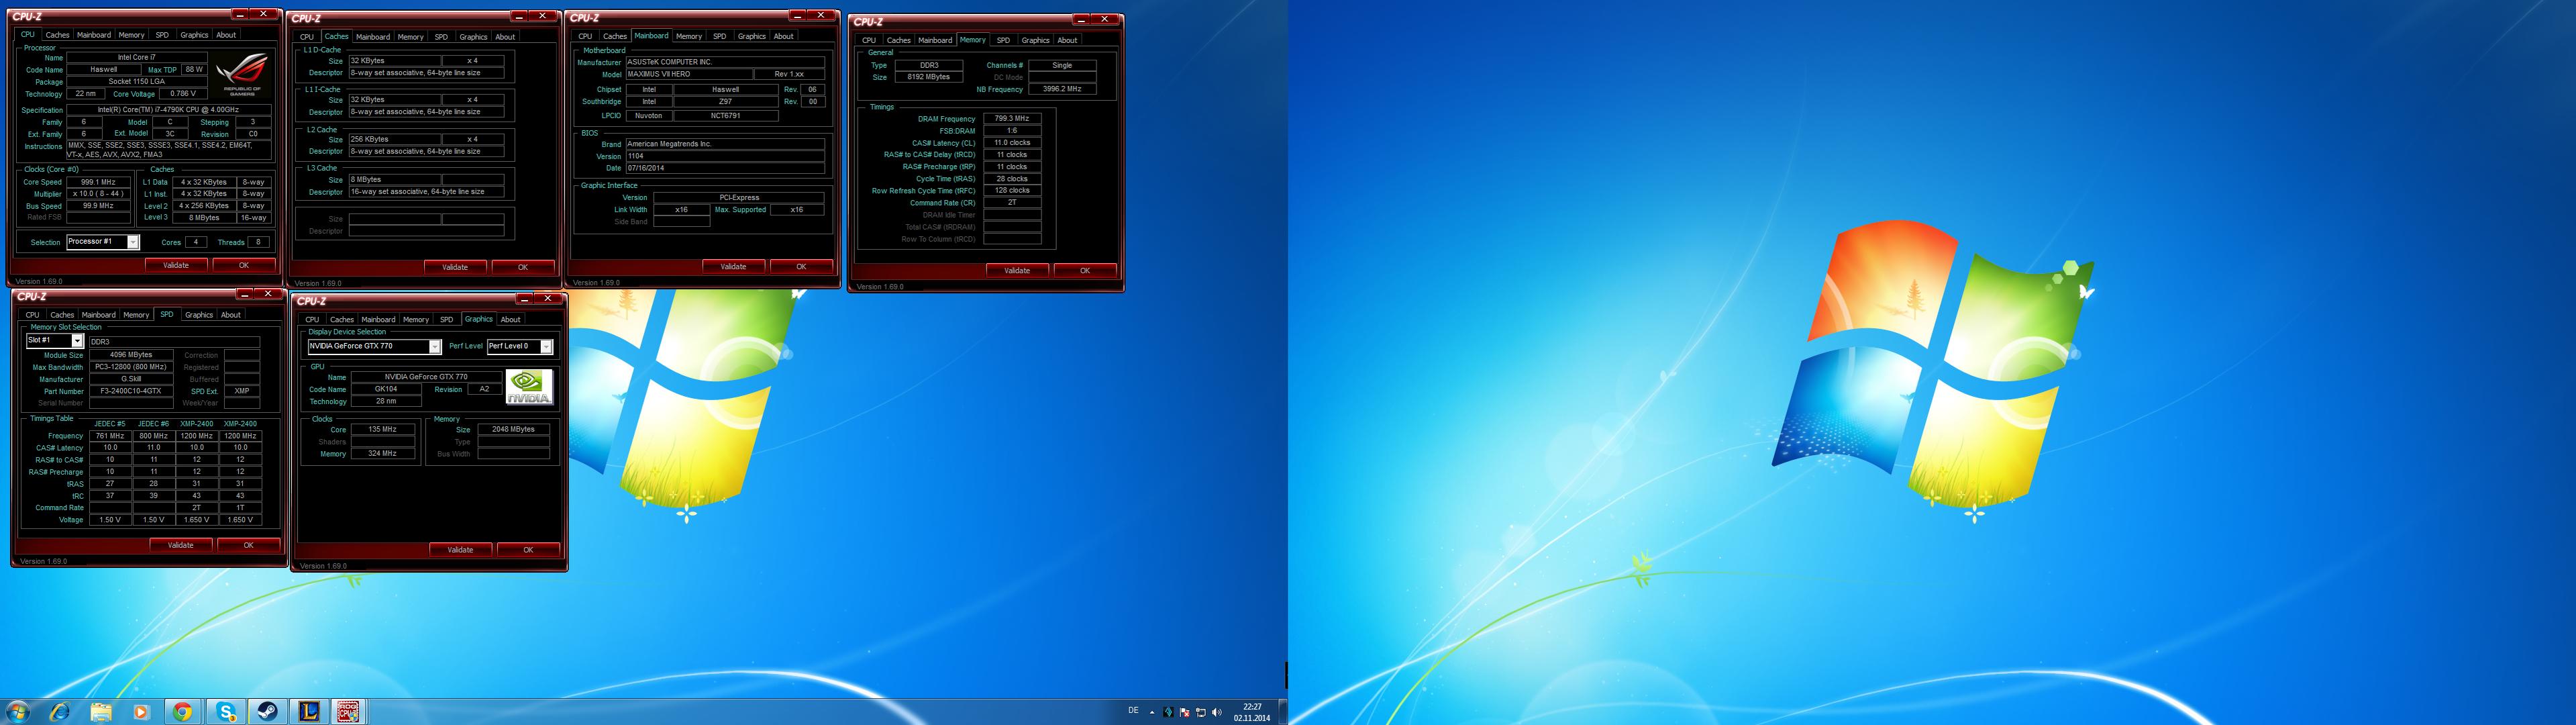Viewport: 2576px width, 725px height.
Task: Click the taskbar clock showing 22:27
Action: coord(1251,712)
